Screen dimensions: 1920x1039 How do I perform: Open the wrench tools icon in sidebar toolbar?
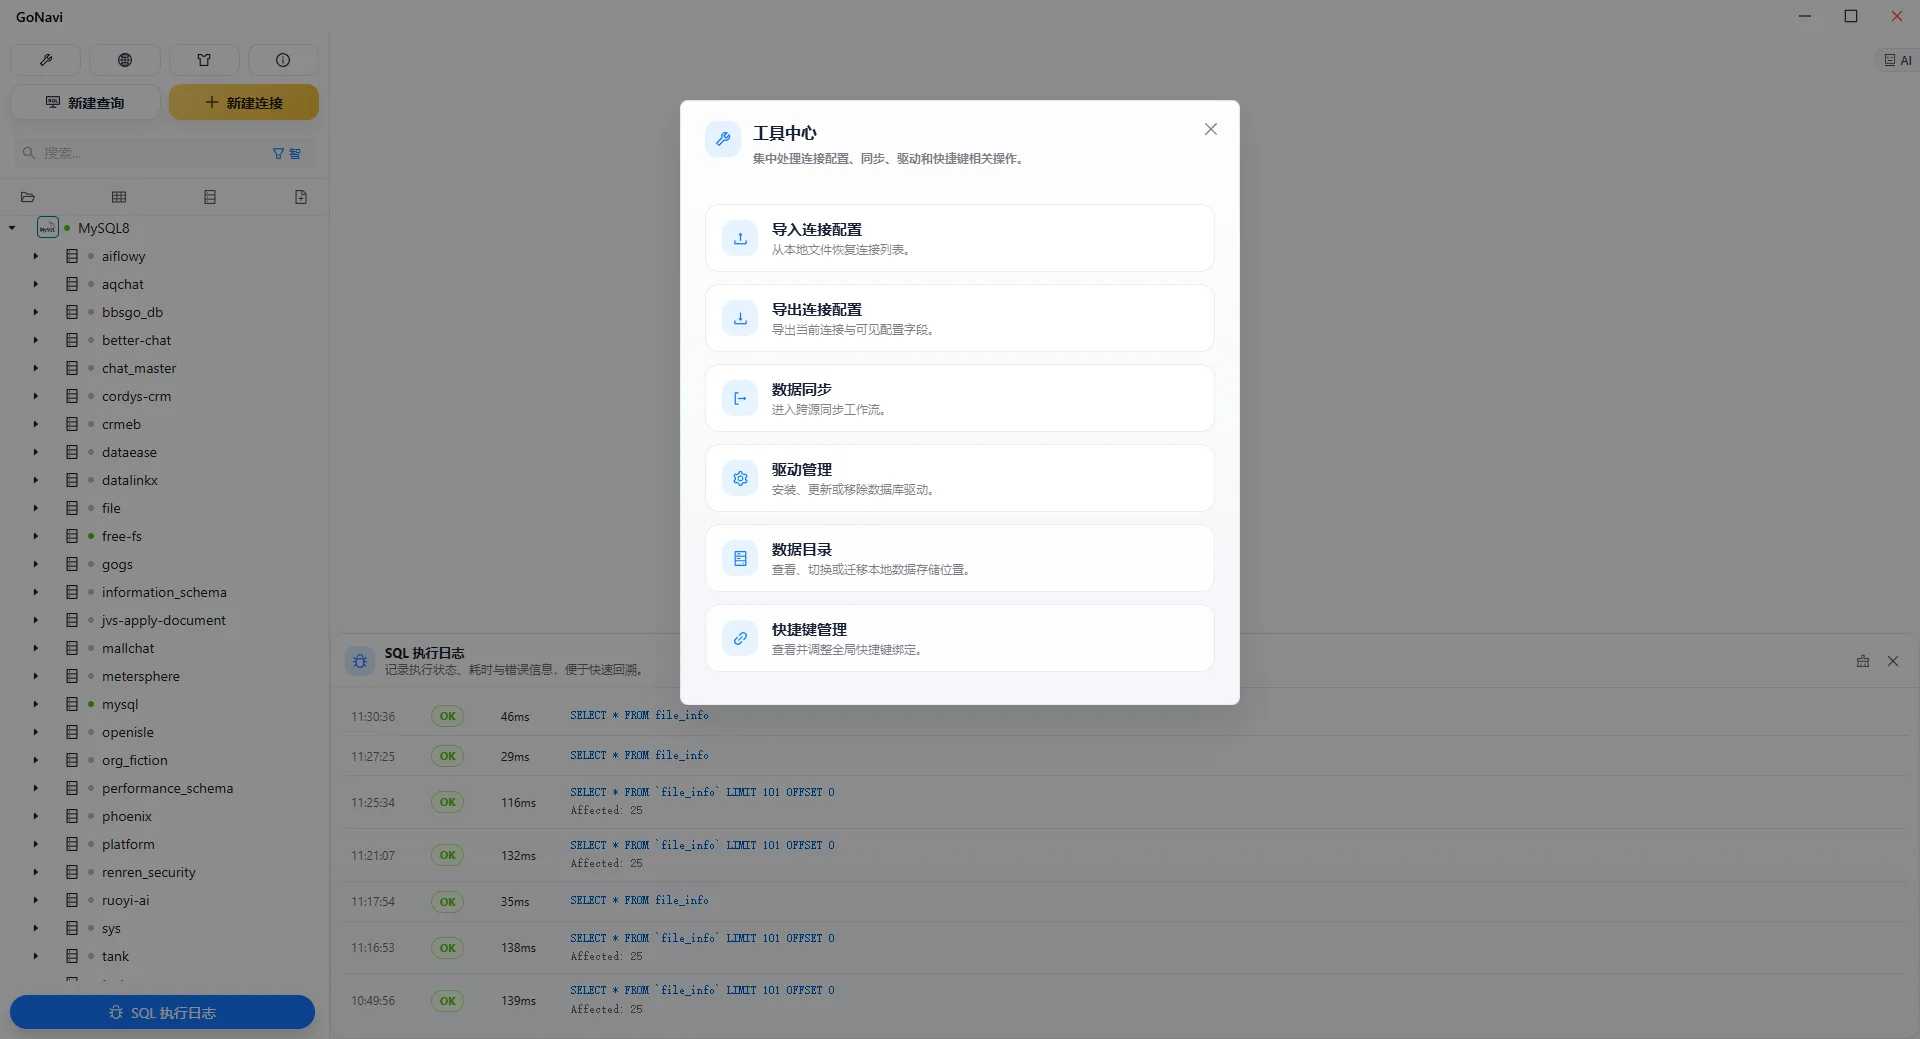(x=45, y=60)
